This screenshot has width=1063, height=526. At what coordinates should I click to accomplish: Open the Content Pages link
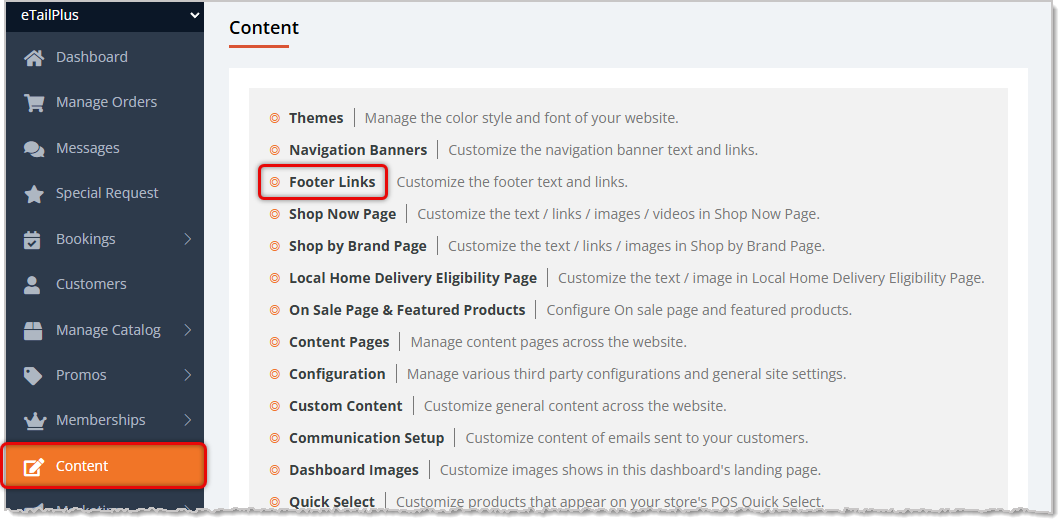coord(339,342)
